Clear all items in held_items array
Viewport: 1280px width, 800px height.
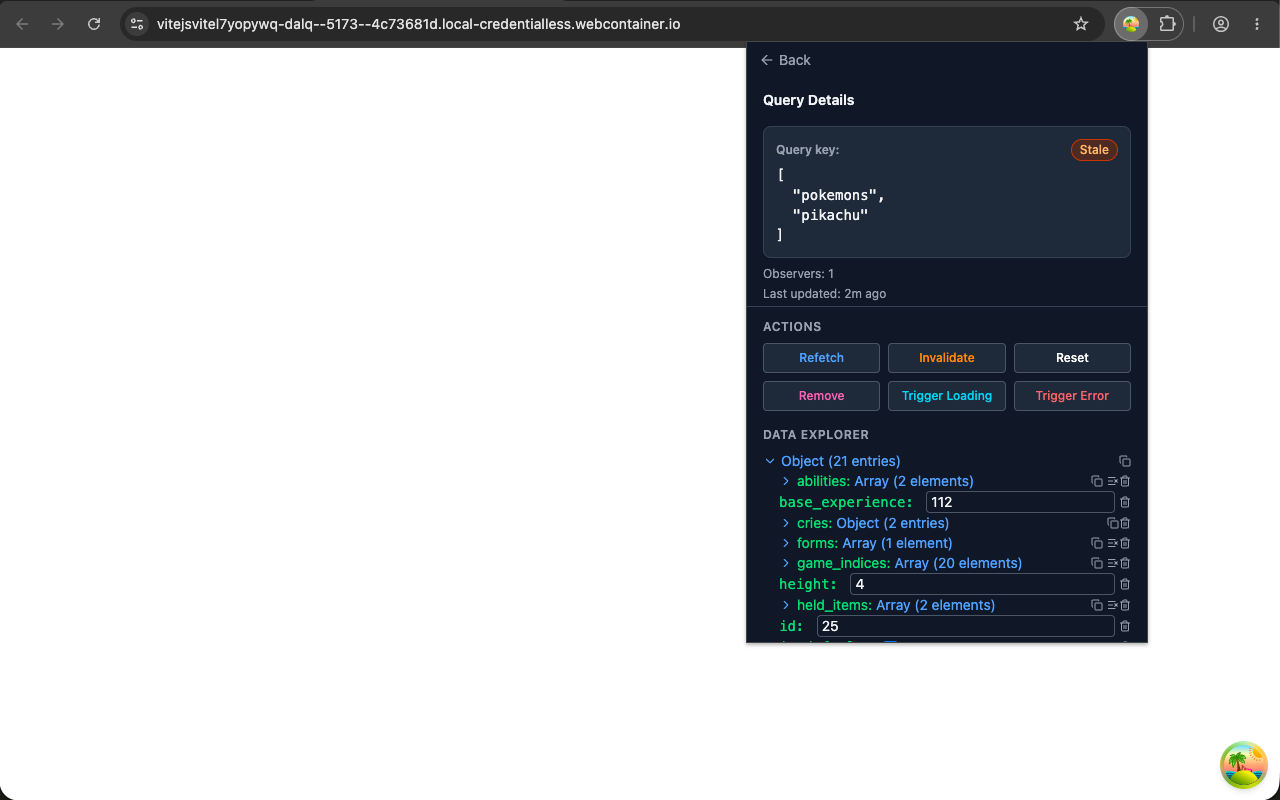[1112, 605]
